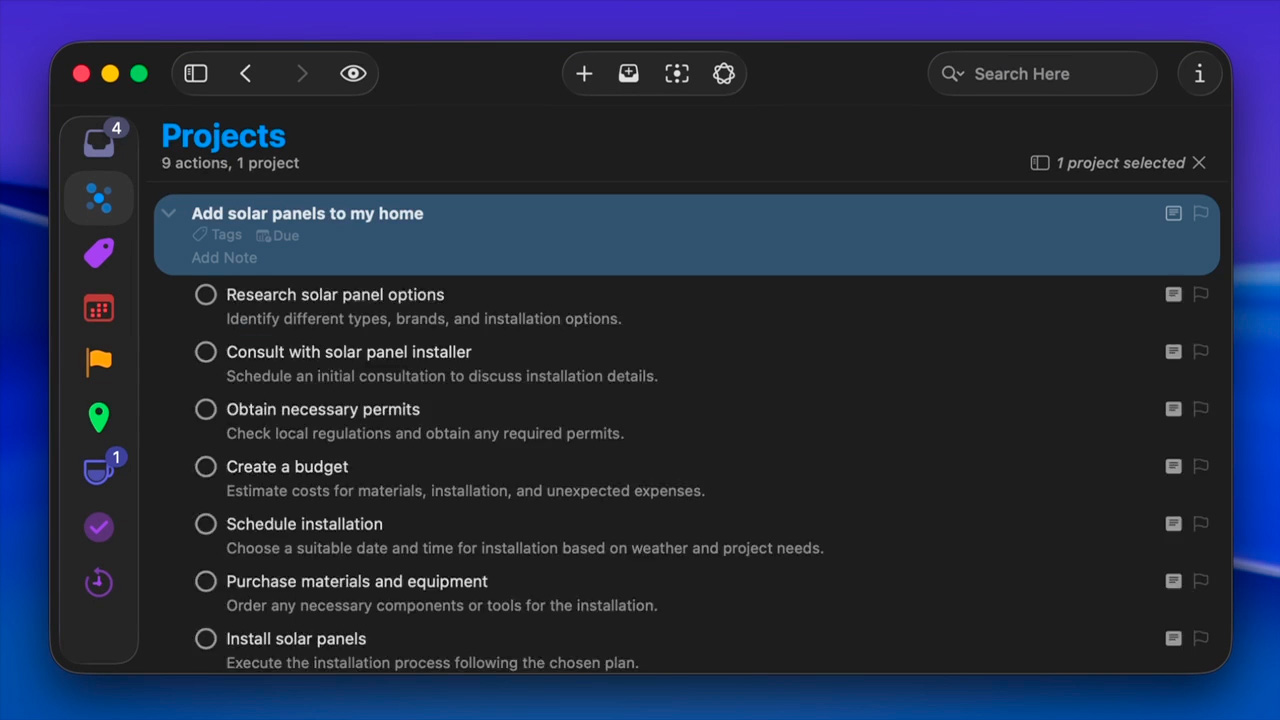
Task: Open the Forecast calendar perspective
Action: [99, 308]
